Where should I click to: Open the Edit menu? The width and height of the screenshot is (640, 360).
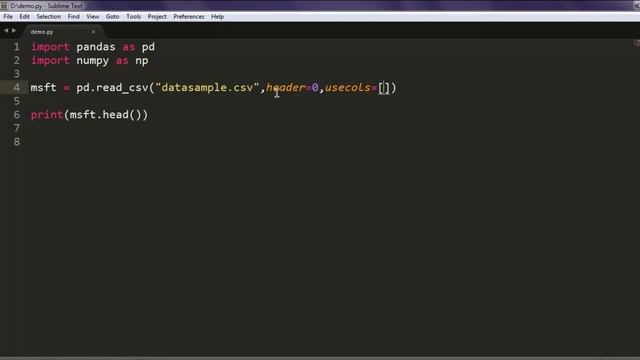[x=24, y=17]
